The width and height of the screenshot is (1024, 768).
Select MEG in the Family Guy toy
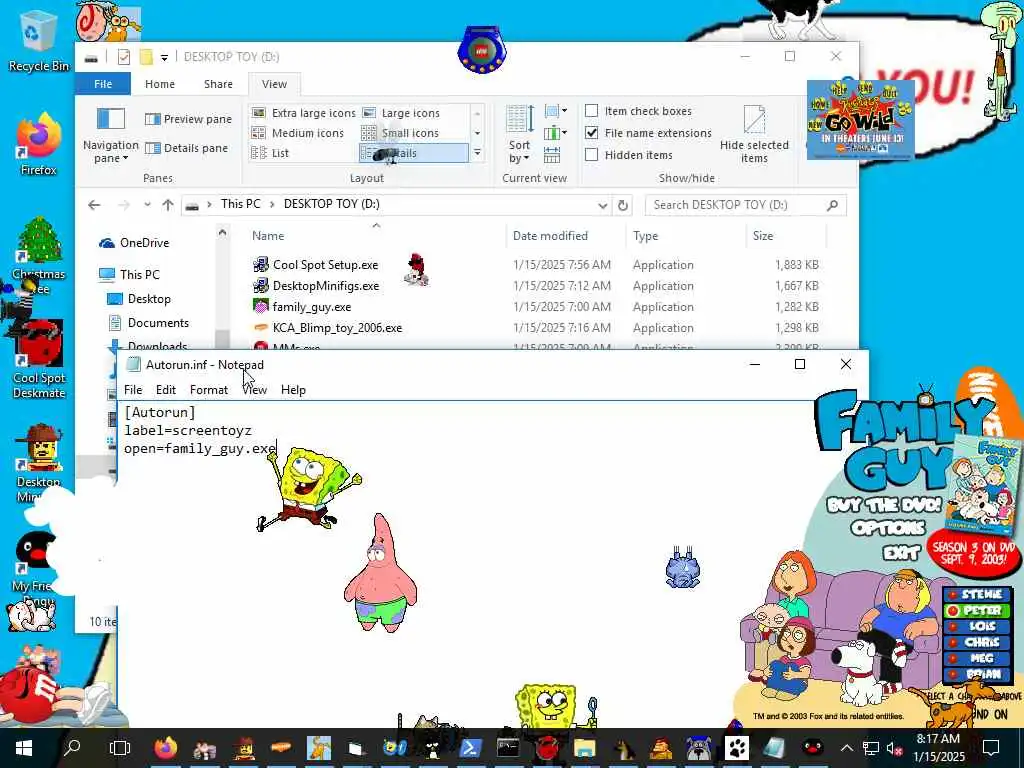pos(977,658)
